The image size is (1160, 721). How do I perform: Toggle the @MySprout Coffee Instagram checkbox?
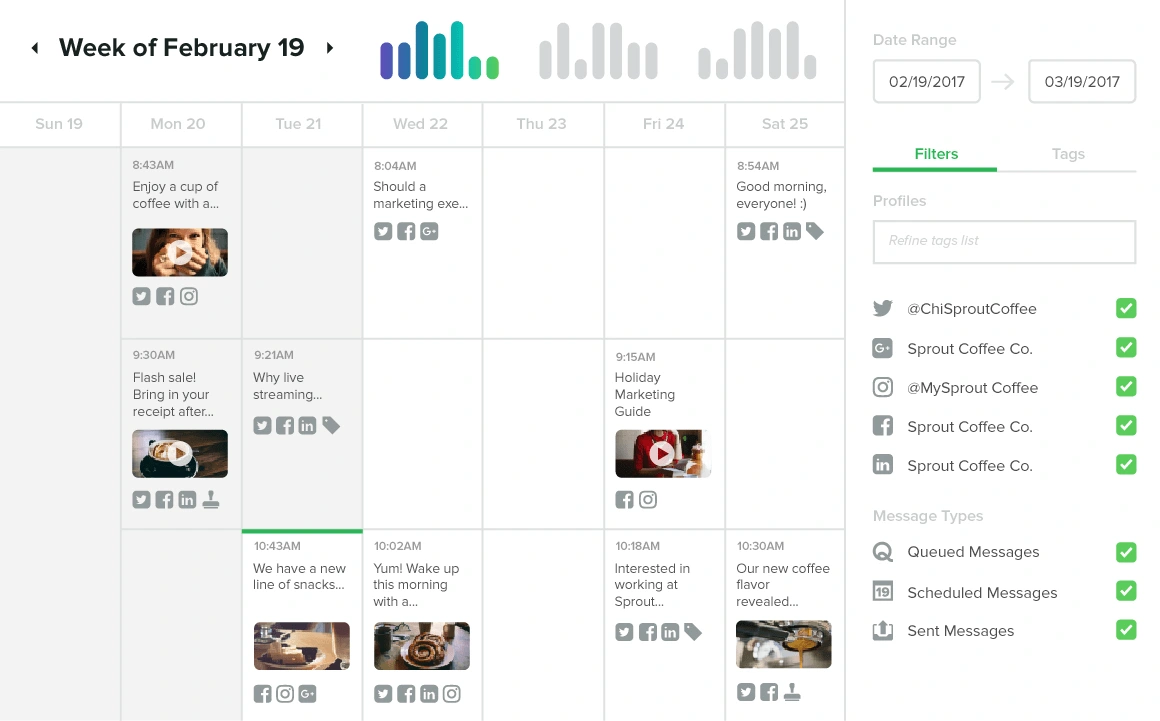pyautogui.click(x=1126, y=386)
